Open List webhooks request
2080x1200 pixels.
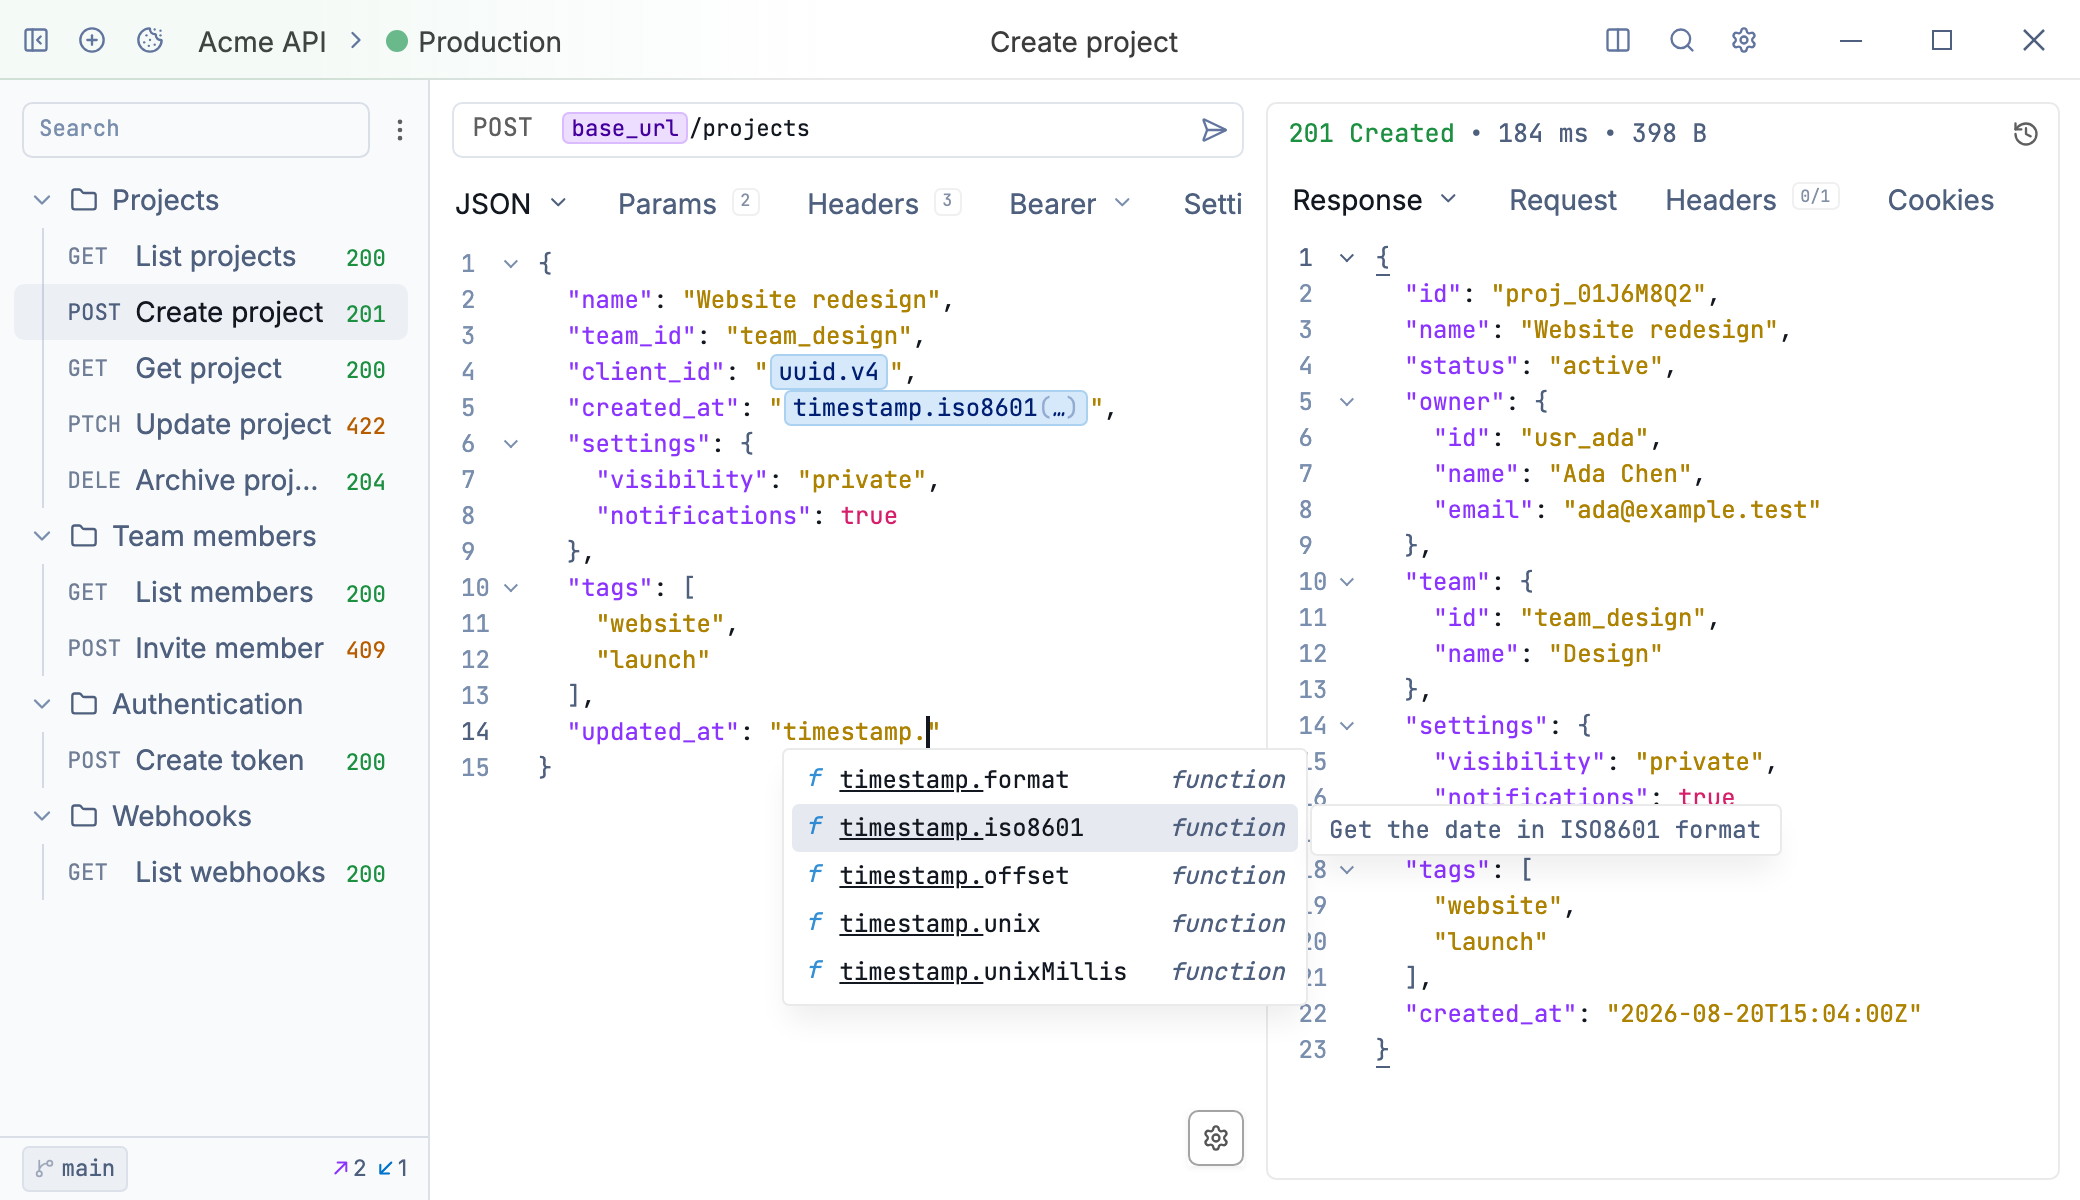[x=211, y=872]
